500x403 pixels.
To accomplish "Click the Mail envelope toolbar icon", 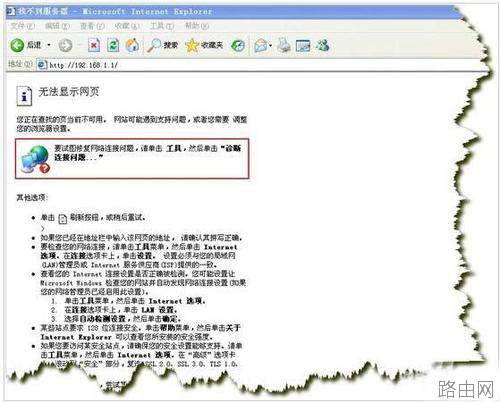I will 261,46.
